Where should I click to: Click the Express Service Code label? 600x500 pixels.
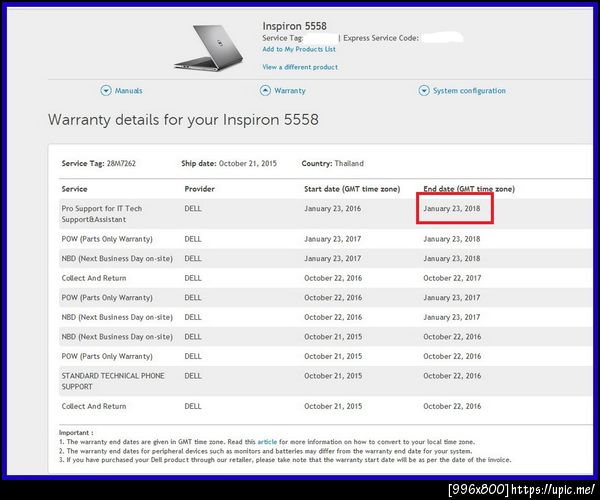(x=381, y=38)
